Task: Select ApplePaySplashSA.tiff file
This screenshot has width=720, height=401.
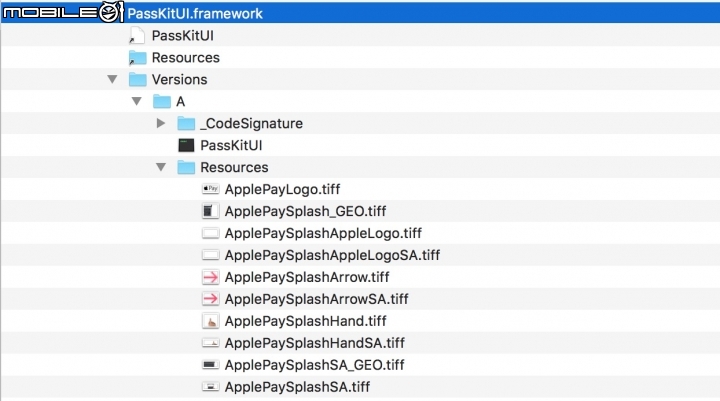Action: (x=297, y=387)
